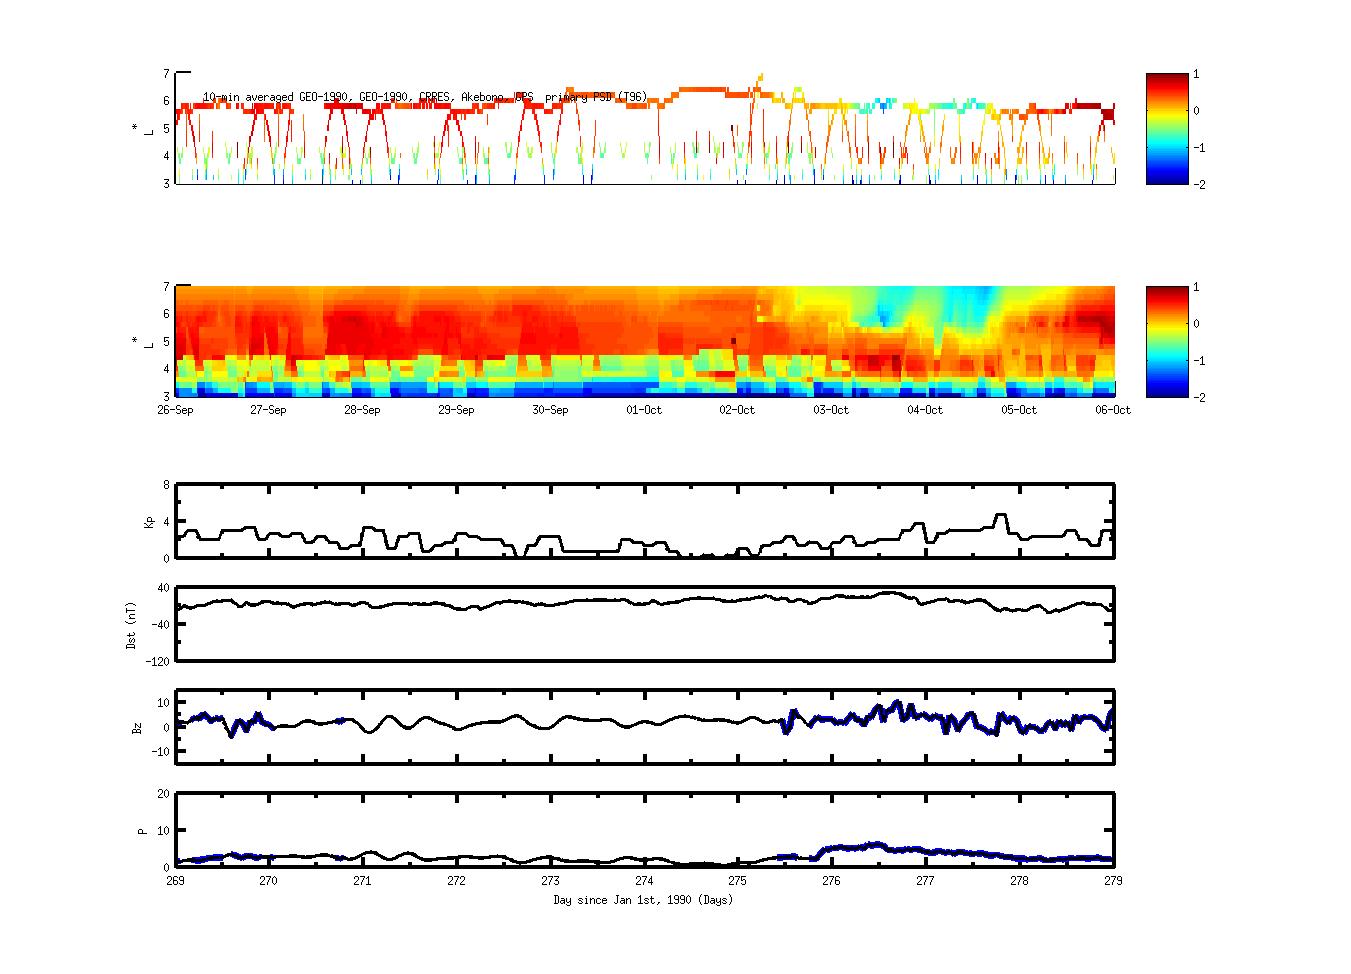
Task: Click the satellite L* orbit track panel
Action: (645, 140)
